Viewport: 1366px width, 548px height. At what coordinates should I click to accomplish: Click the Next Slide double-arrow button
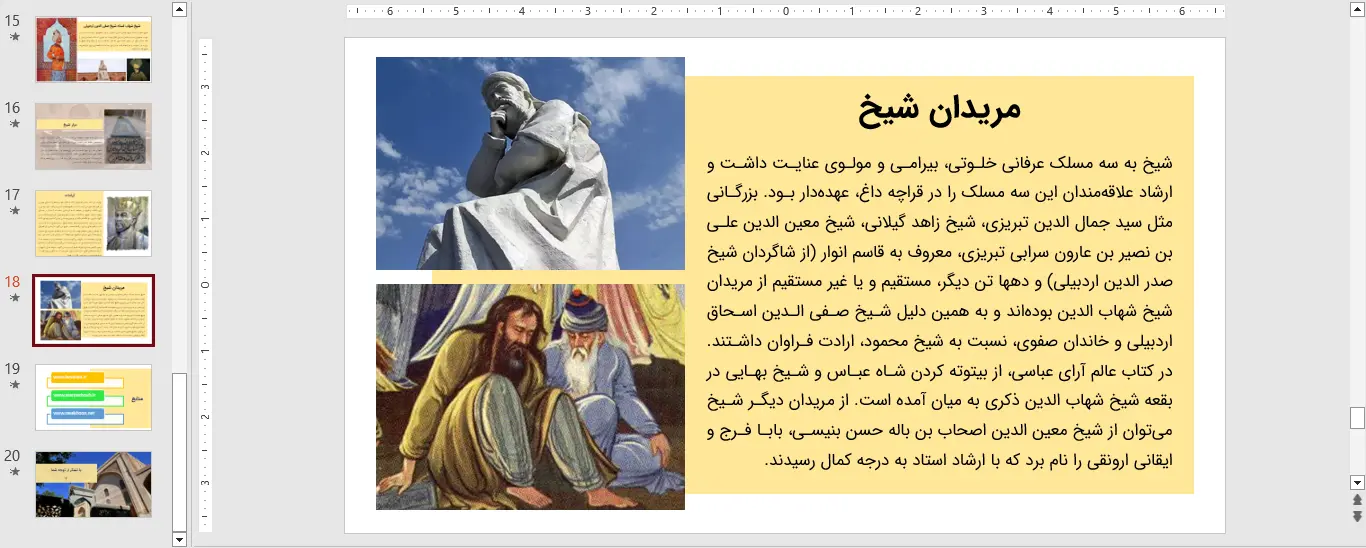(x=1357, y=516)
